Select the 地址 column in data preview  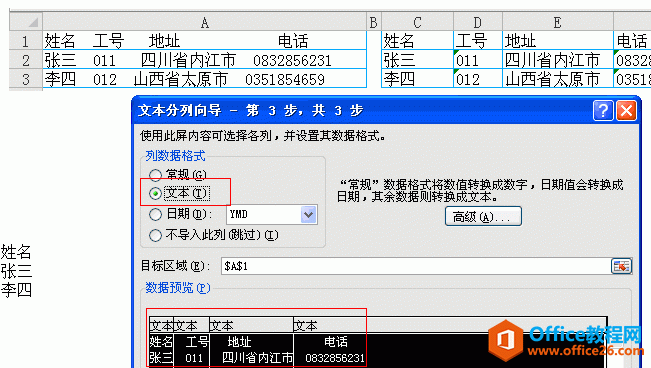pyautogui.click(x=252, y=342)
